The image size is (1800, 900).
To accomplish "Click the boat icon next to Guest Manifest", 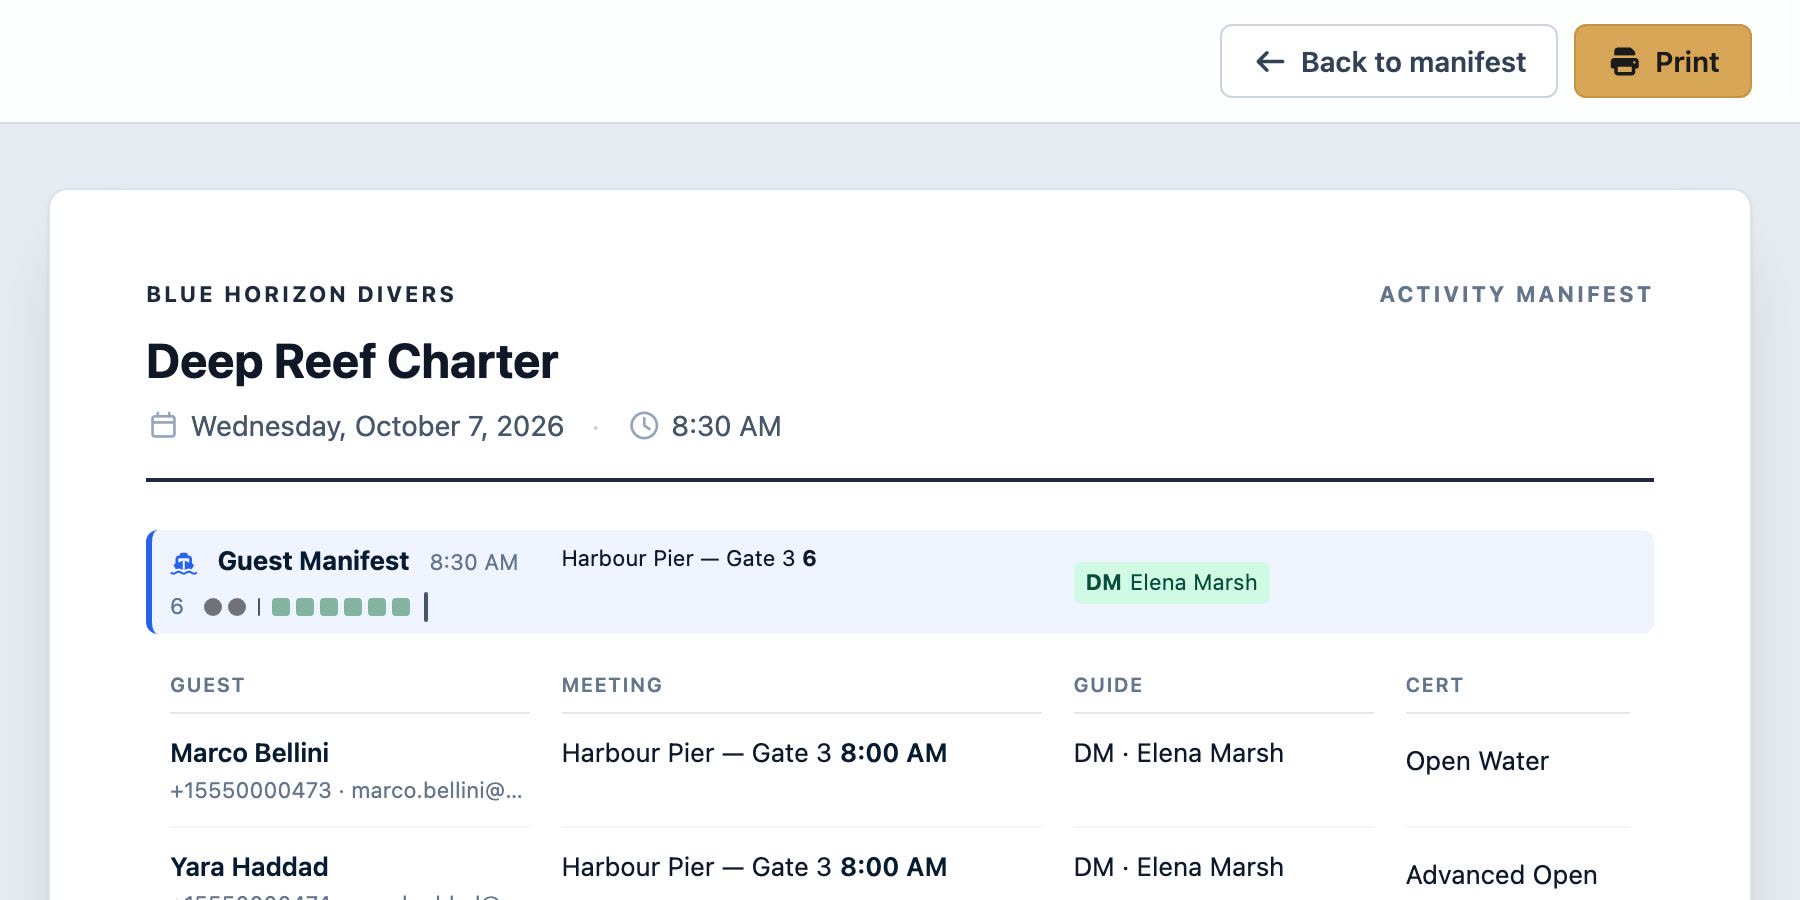I will (184, 562).
